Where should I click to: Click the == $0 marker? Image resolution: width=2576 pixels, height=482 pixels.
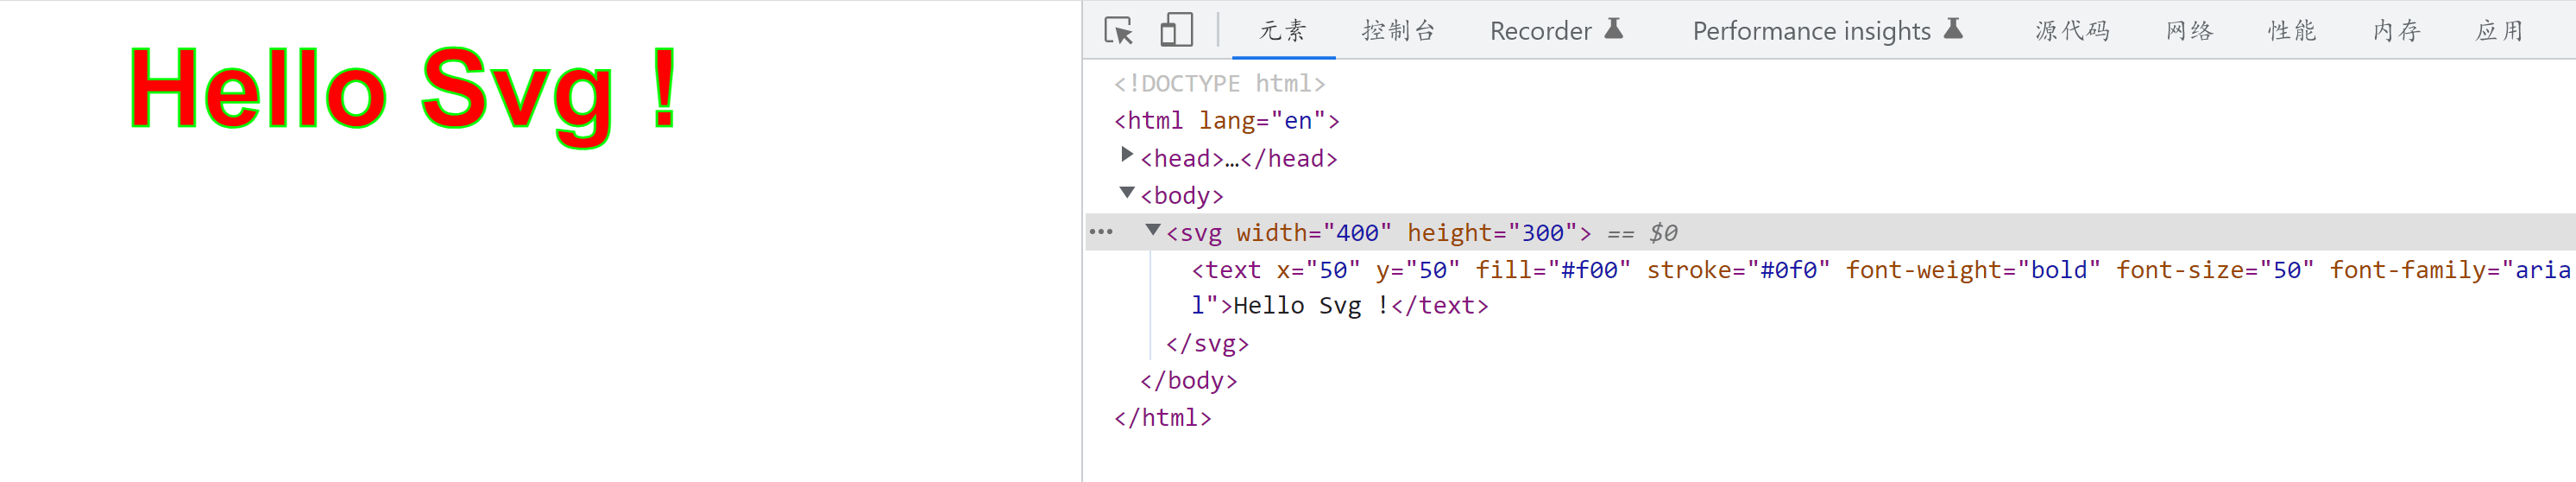tap(1642, 233)
